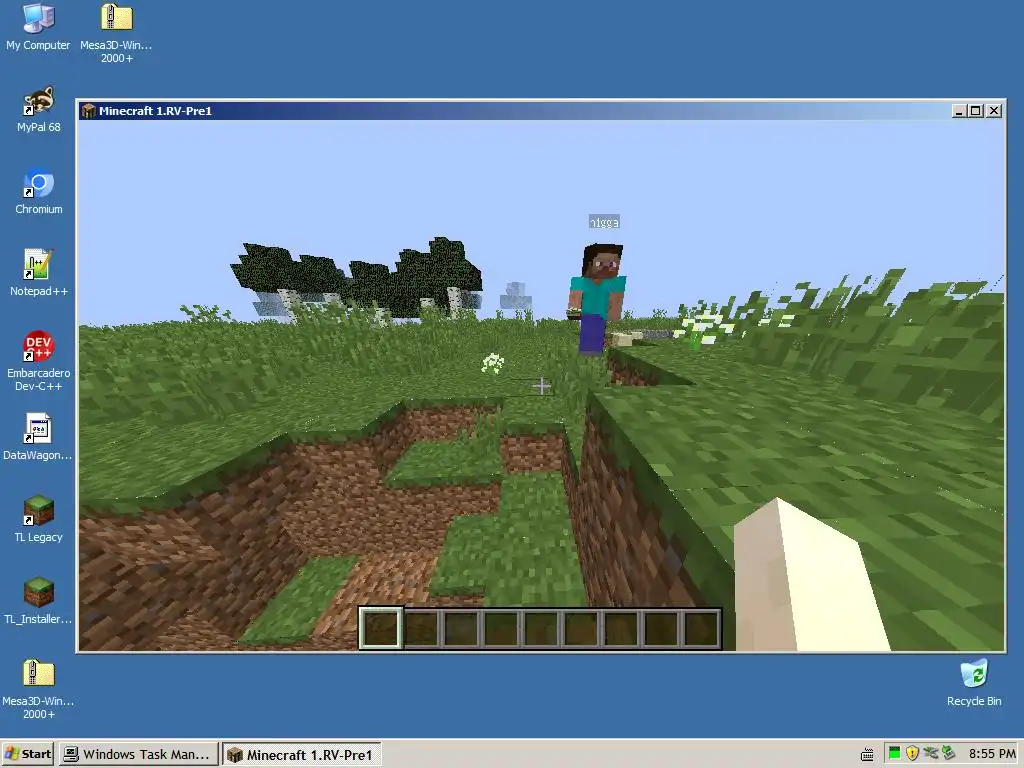Select the Mesa3D-Win 2000+ archive at bottom-left

point(38,689)
